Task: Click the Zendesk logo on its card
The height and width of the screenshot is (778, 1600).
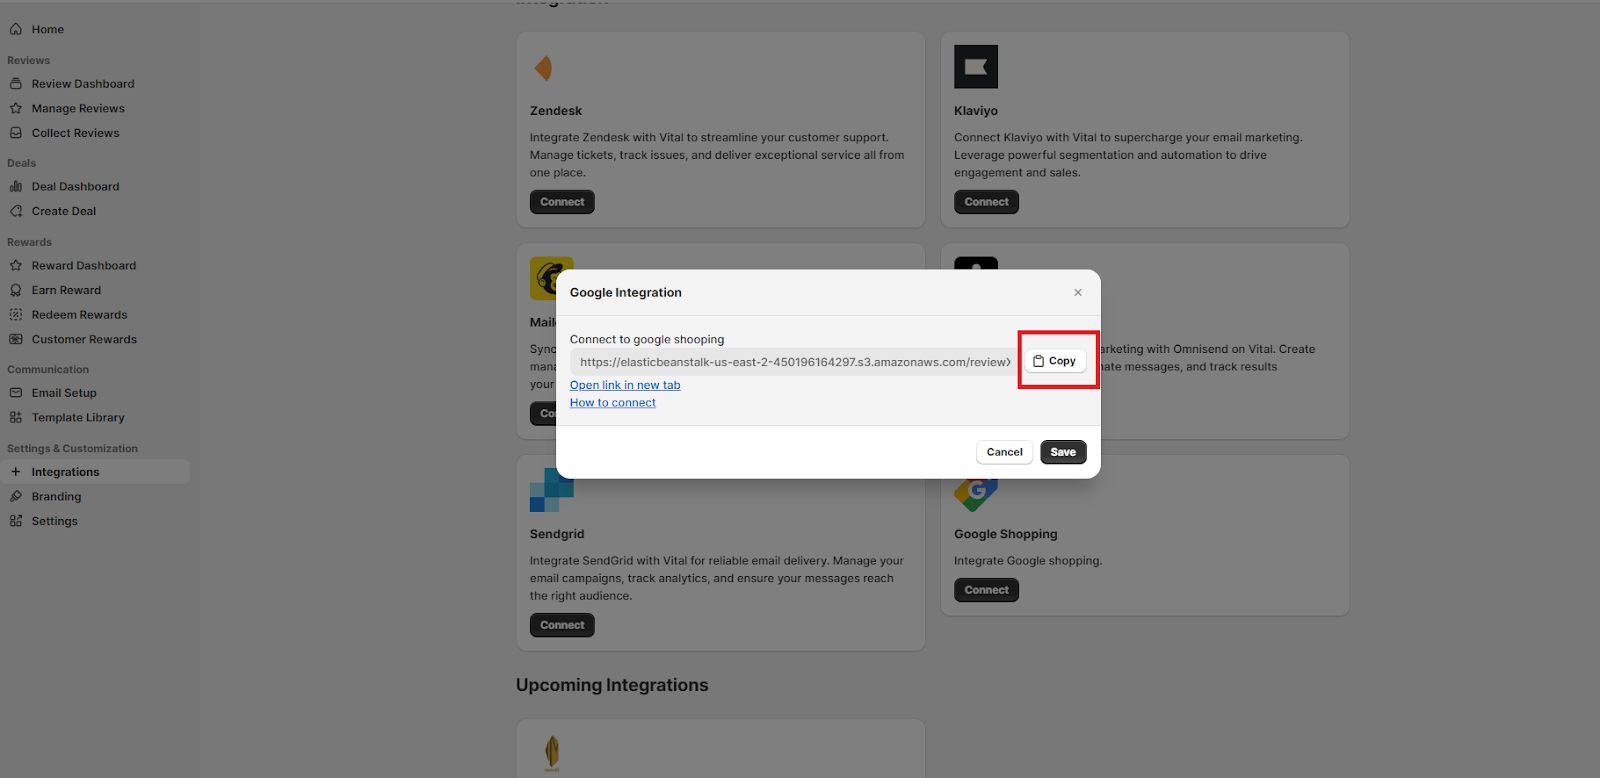Action: coord(544,67)
